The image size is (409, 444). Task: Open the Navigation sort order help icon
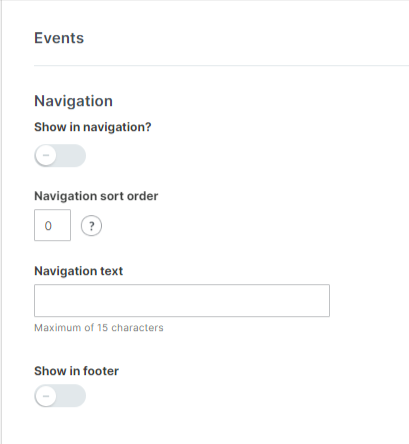91,226
